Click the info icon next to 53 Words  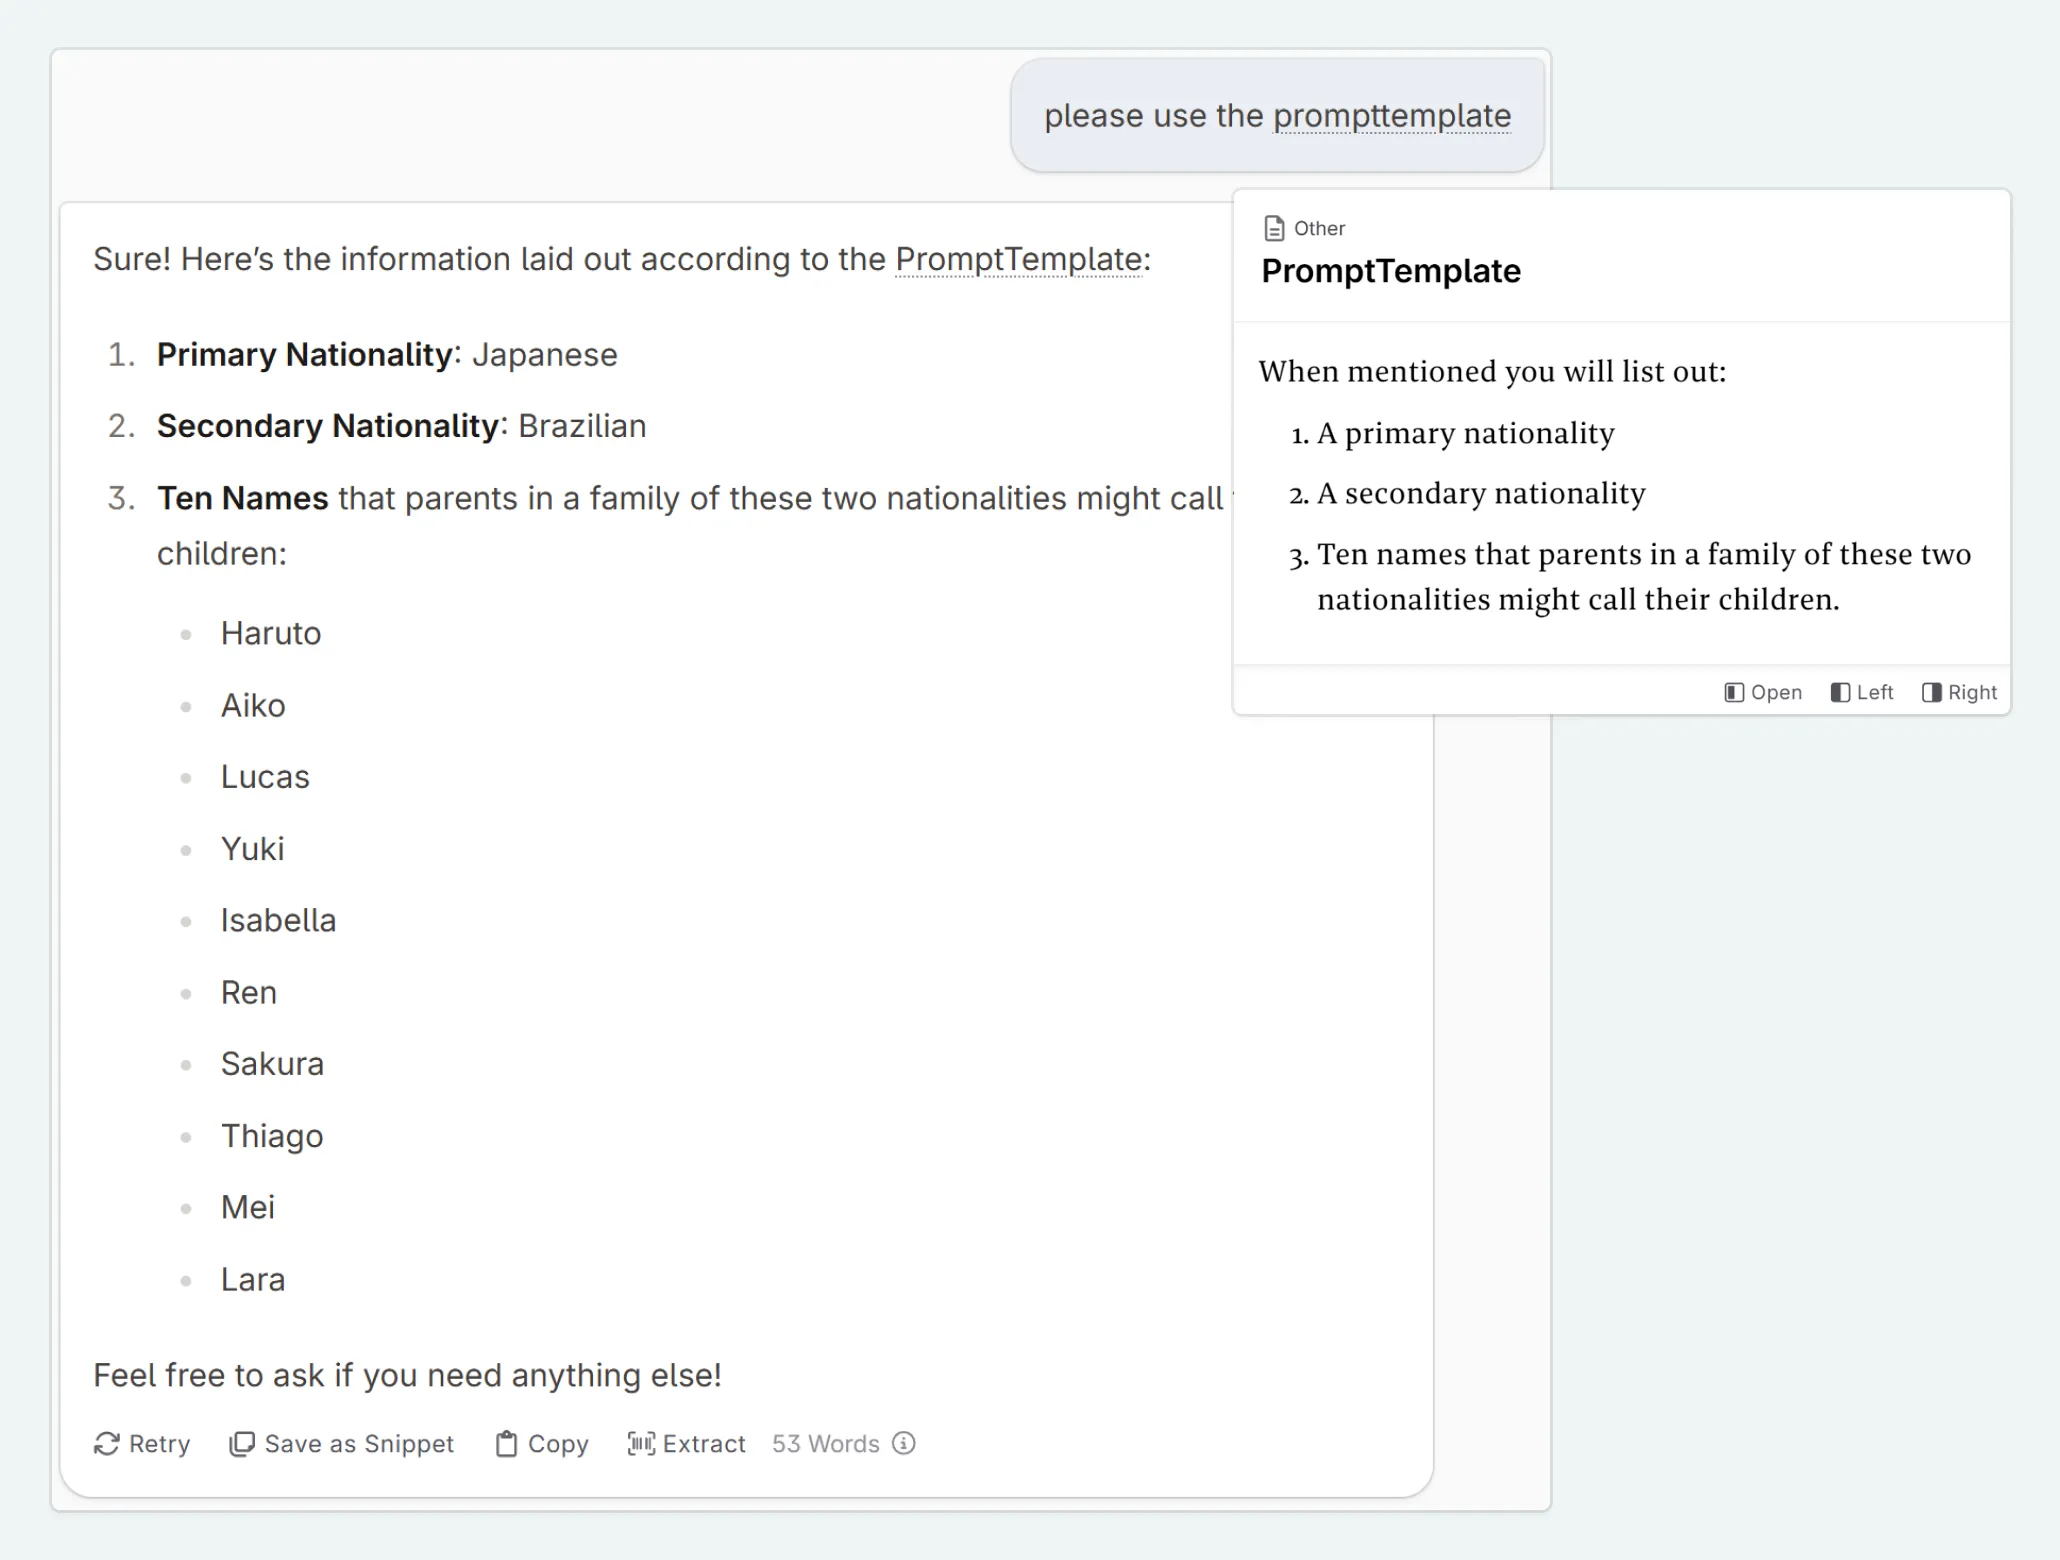click(903, 1444)
